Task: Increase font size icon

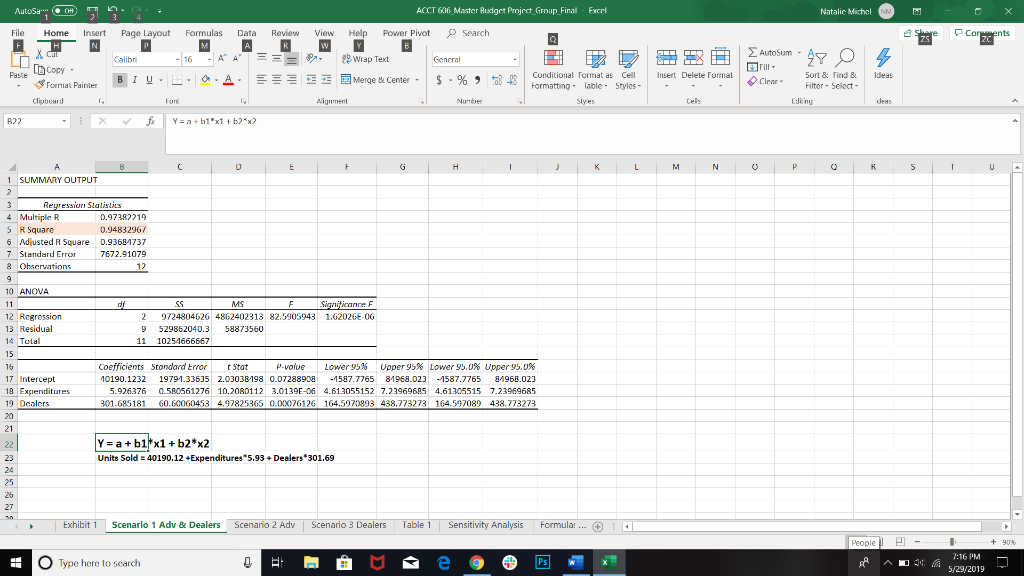Action: pos(222,59)
